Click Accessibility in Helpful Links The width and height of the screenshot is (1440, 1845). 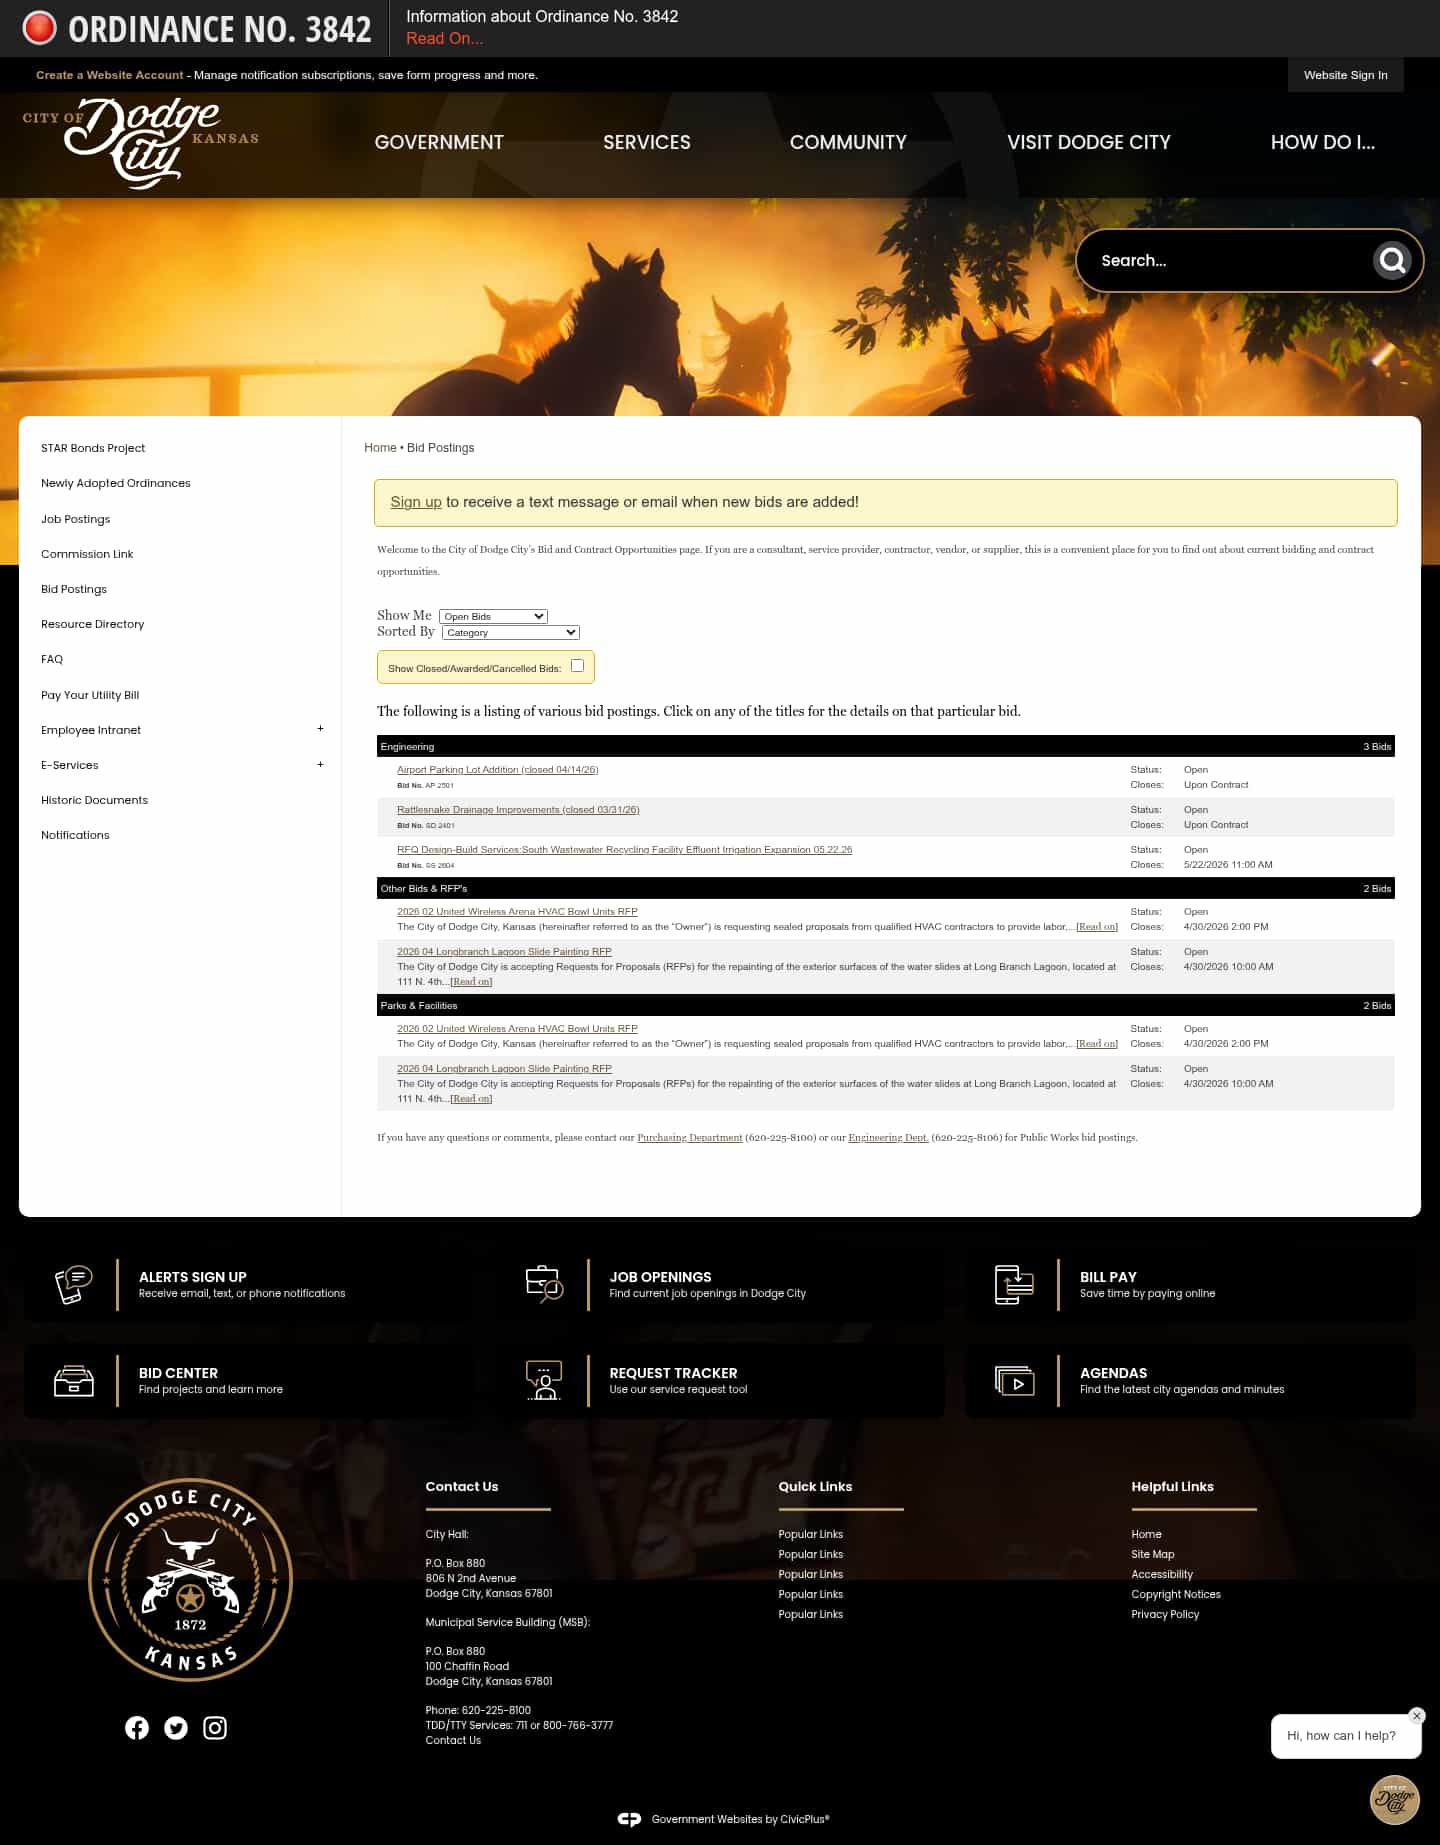[1162, 1574]
